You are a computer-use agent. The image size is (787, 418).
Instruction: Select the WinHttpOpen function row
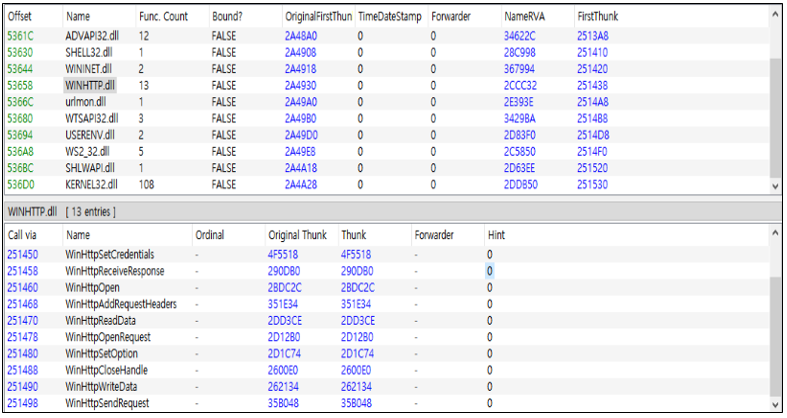point(386,288)
